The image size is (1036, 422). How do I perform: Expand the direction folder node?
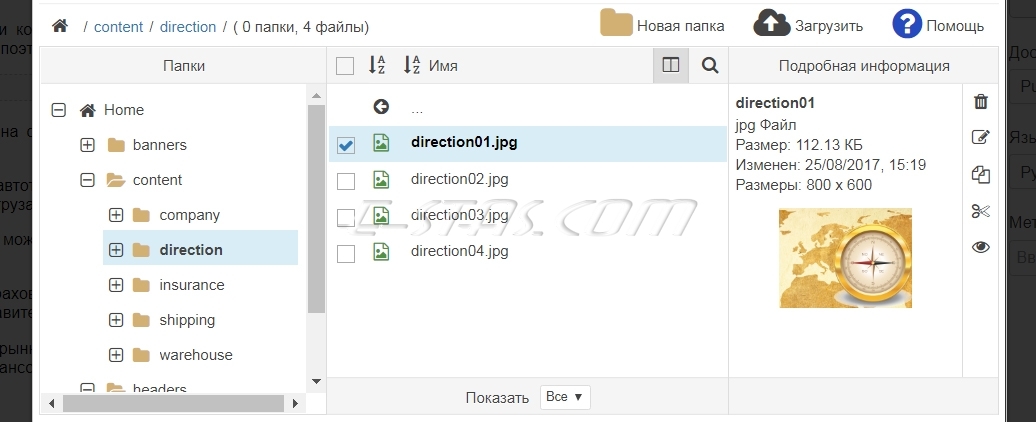coord(116,250)
